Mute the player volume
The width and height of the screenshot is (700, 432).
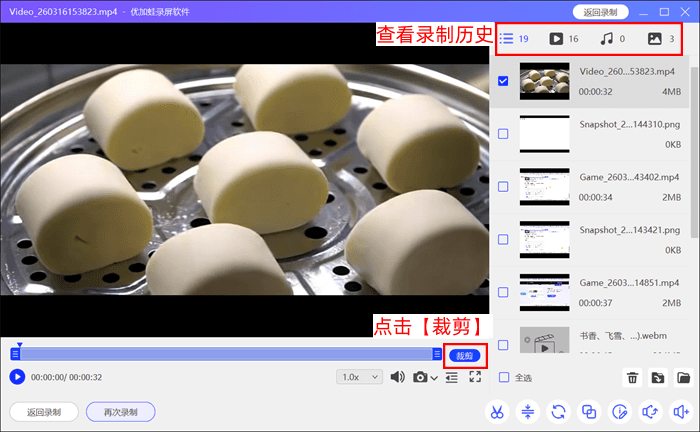tap(397, 377)
